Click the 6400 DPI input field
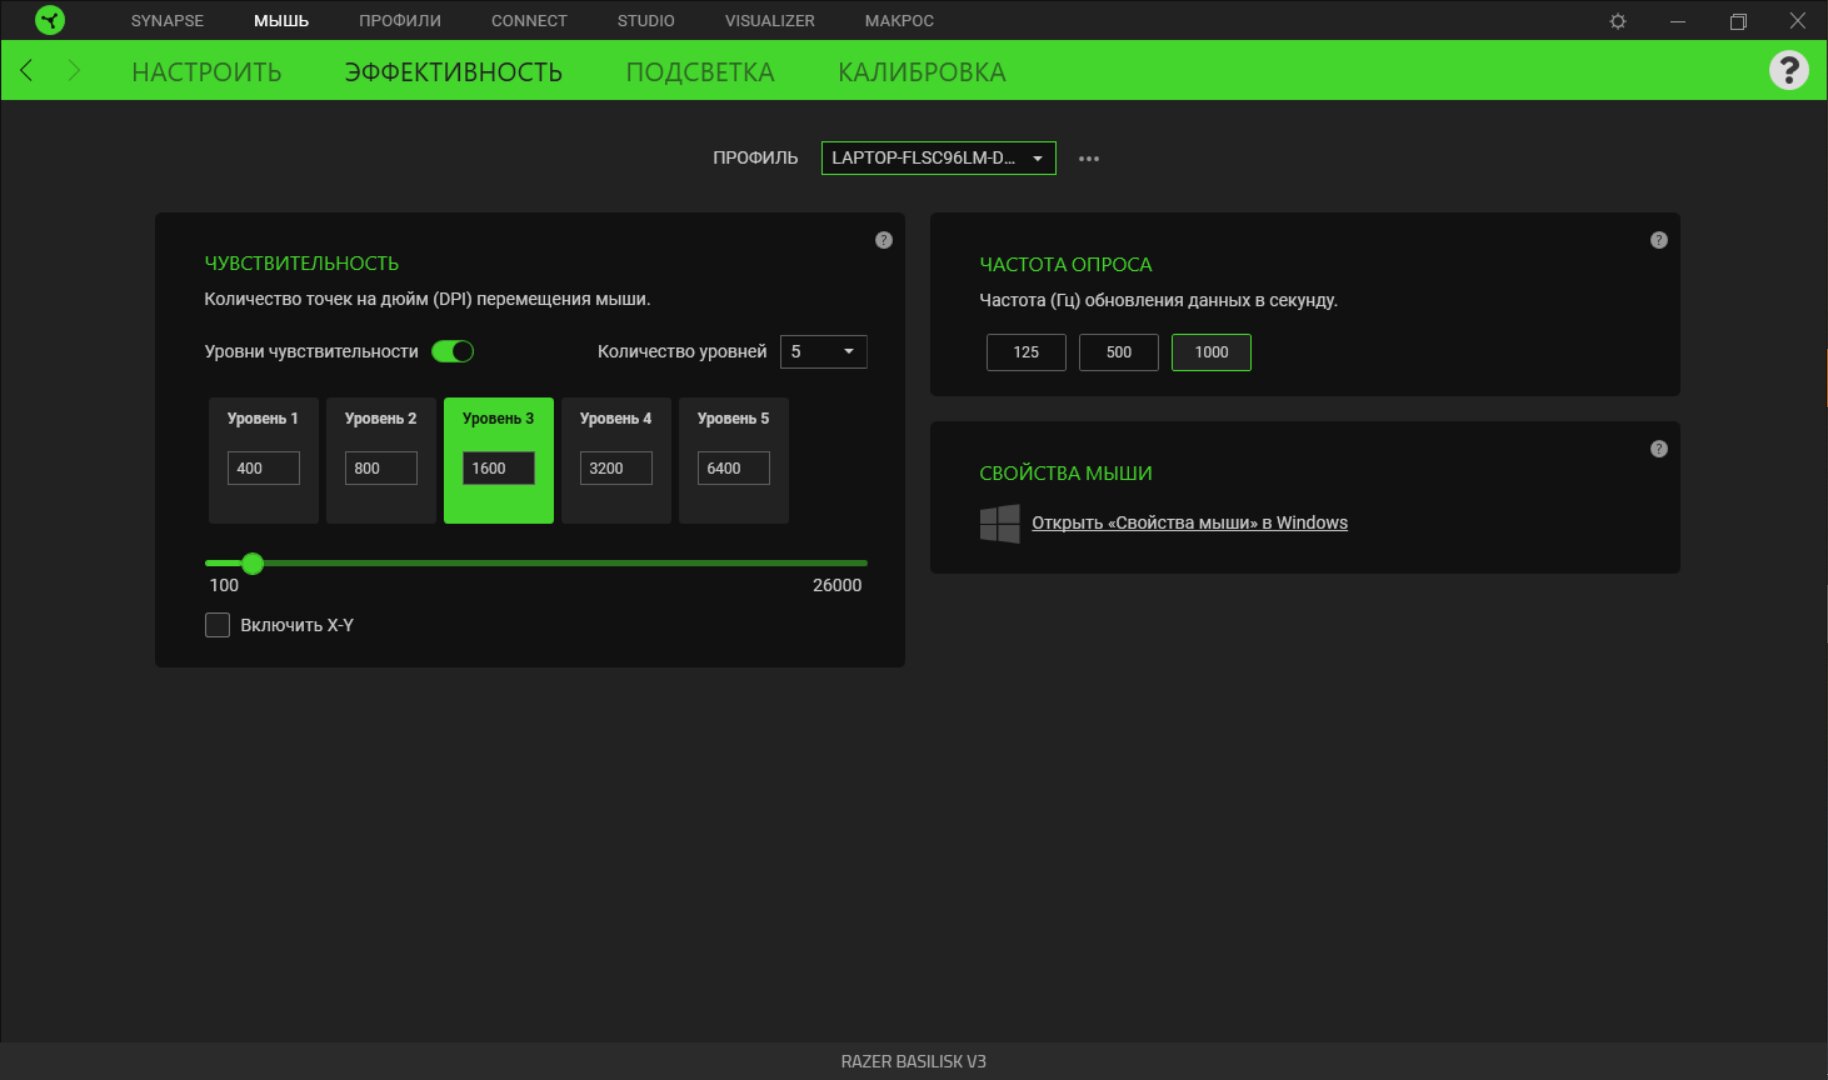Viewport: 1828px width, 1080px height. point(733,468)
